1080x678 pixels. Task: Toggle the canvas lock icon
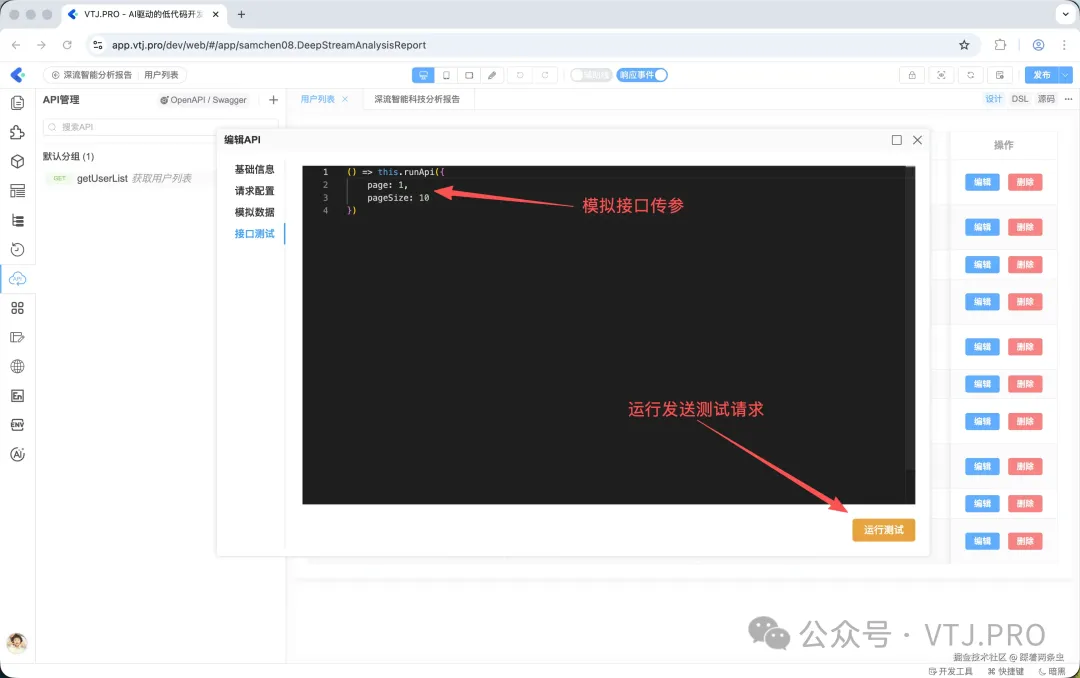coord(912,75)
